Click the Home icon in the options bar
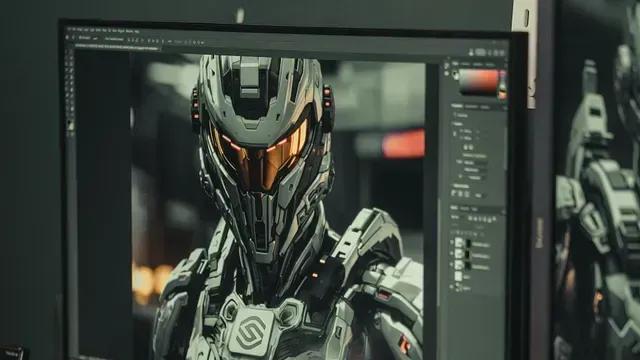 tap(67, 38)
